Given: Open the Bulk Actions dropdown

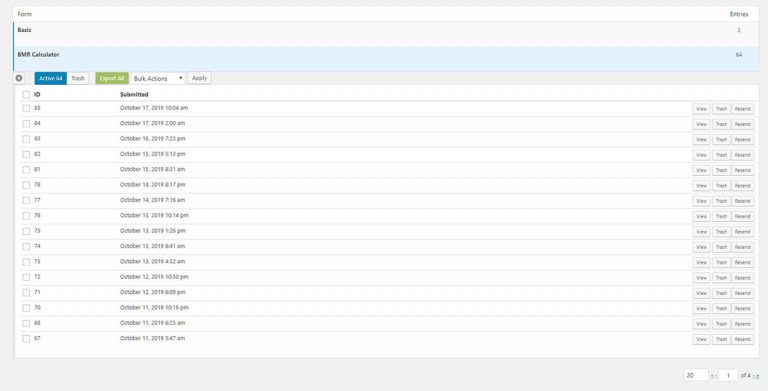Looking at the screenshot, I should click(x=158, y=78).
